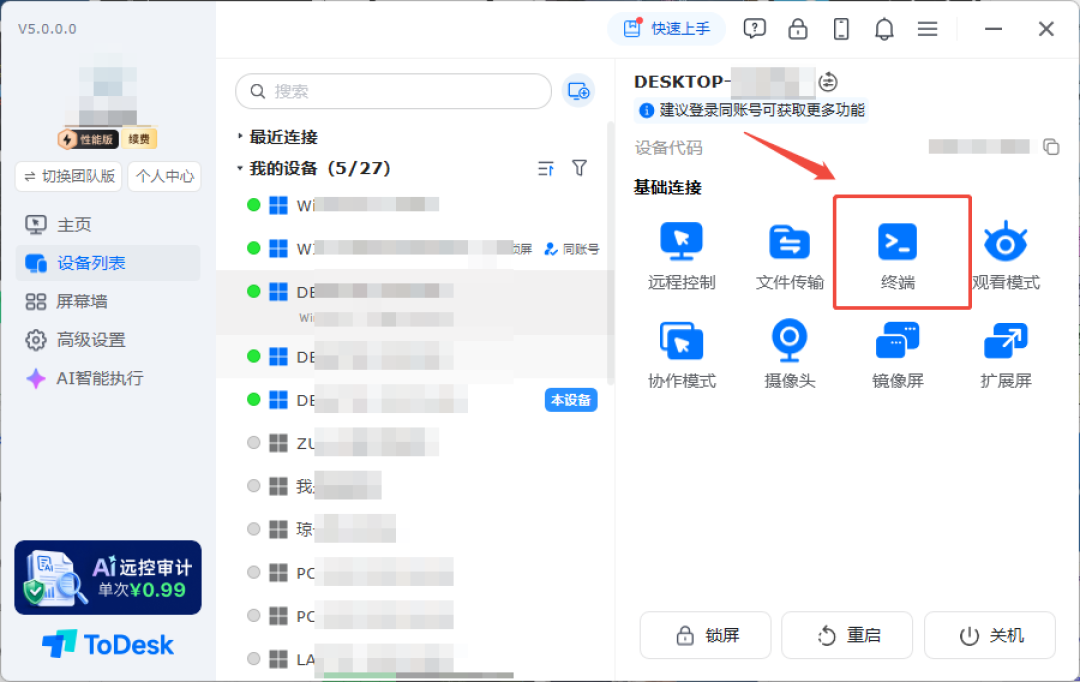Select device row labeled 本设备
Image resolution: width=1080 pixels, height=682 pixels.
tap(413, 400)
